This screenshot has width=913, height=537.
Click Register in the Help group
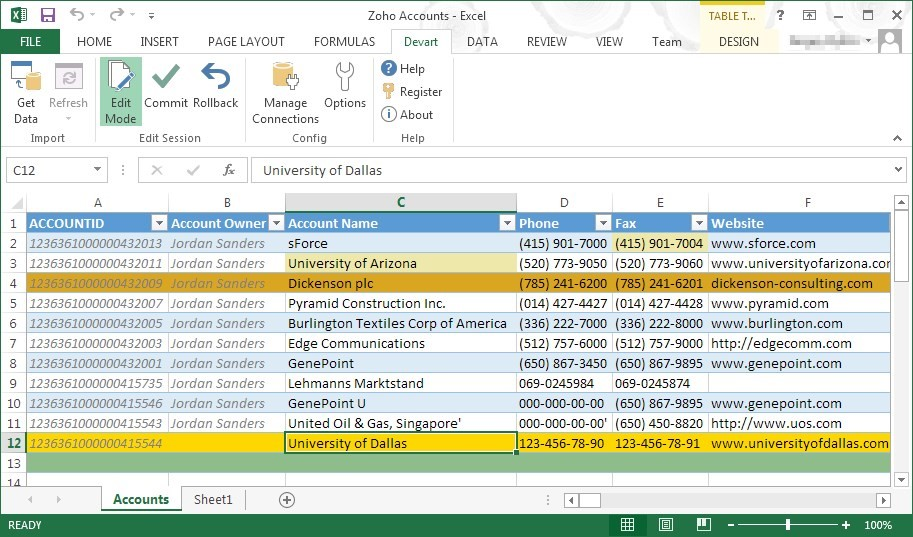pyautogui.click(x=412, y=91)
